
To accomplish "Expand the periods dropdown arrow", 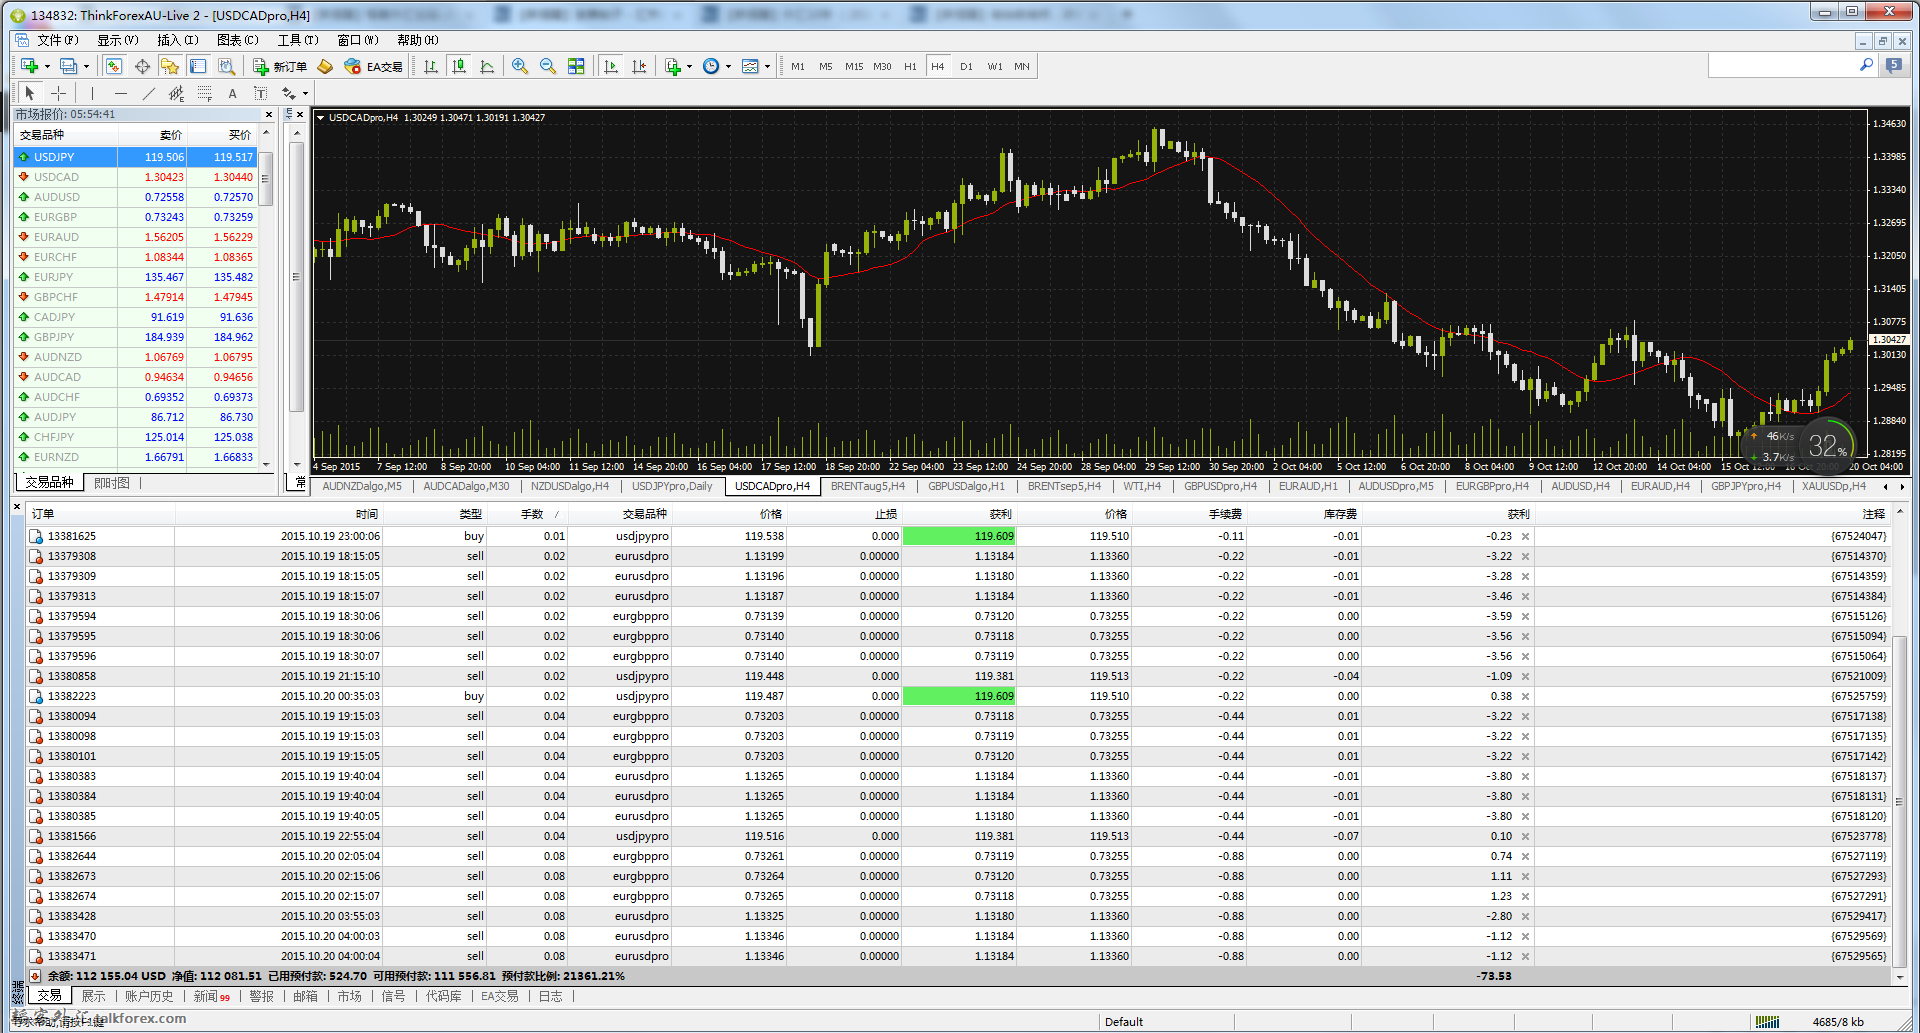I will click(x=728, y=67).
